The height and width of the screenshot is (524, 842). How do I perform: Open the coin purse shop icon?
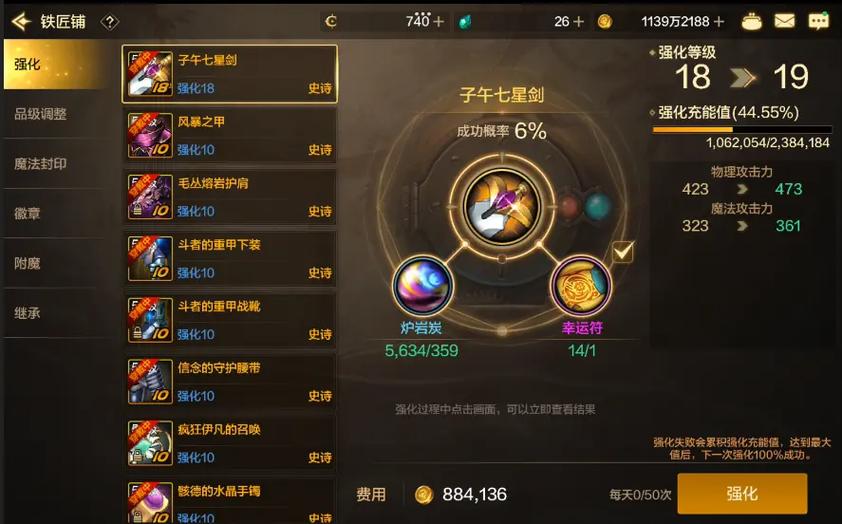(751, 21)
